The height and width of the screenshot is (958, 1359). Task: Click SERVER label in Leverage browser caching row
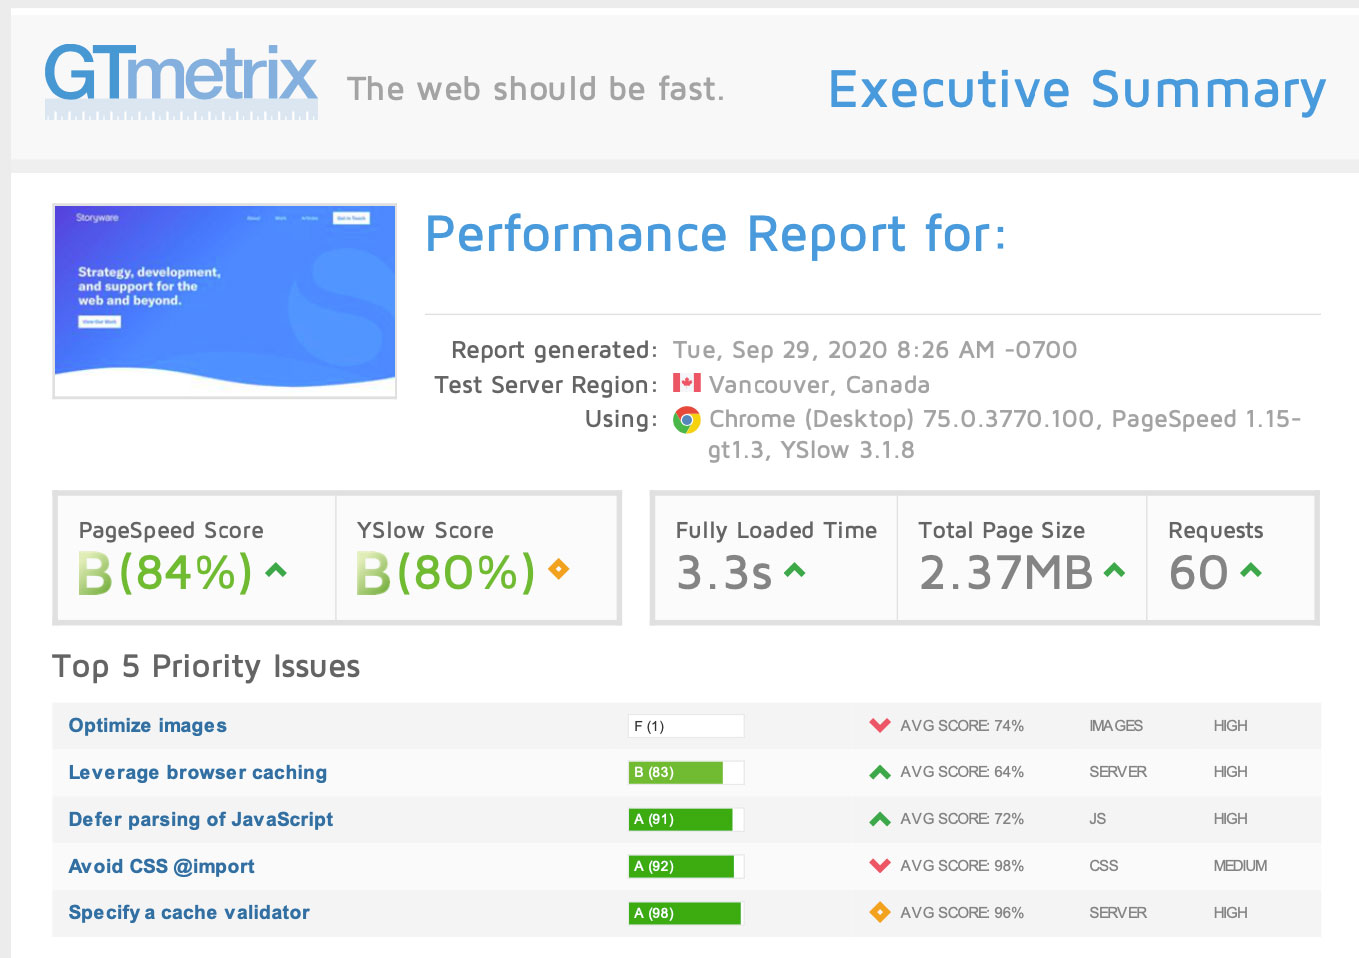click(x=1118, y=772)
